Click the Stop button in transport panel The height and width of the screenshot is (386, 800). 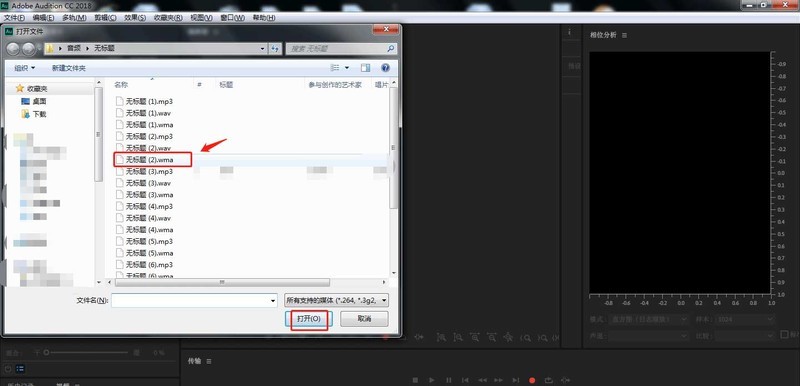(415, 380)
